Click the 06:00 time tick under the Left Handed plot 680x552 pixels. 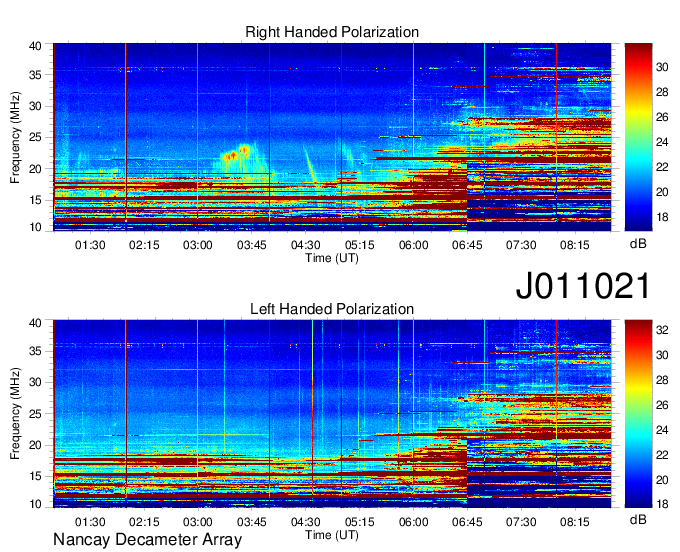(413, 522)
